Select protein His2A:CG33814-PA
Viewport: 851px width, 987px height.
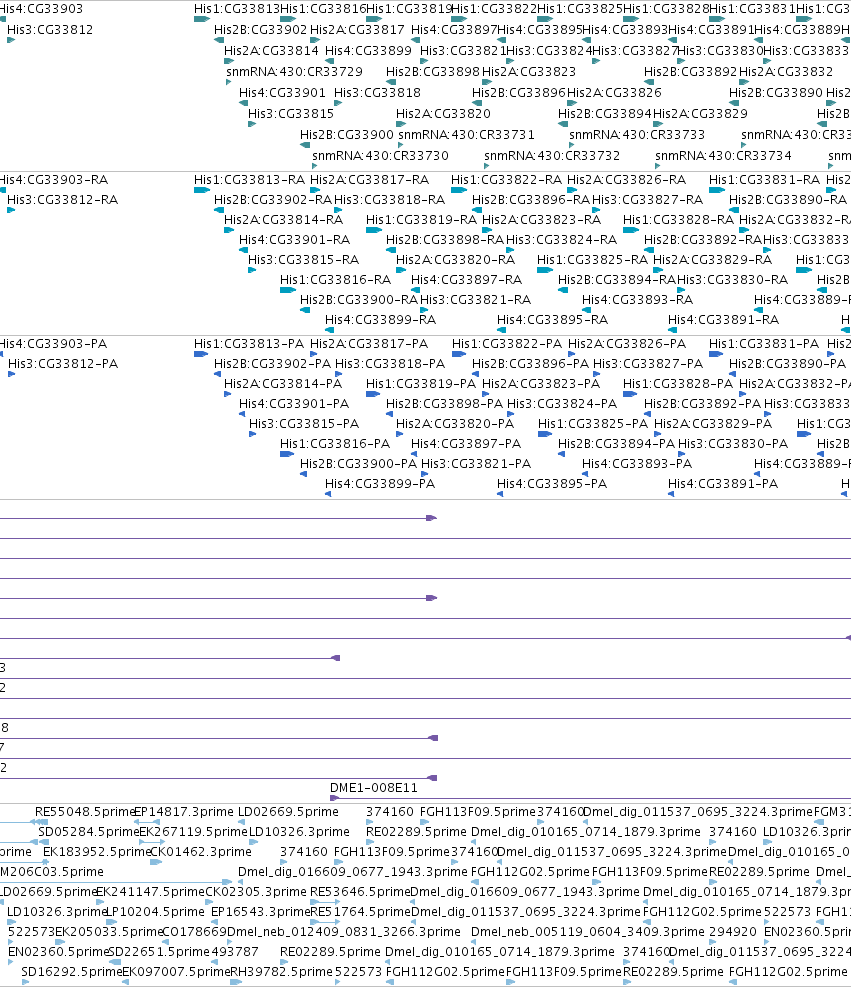(x=283, y=383)
